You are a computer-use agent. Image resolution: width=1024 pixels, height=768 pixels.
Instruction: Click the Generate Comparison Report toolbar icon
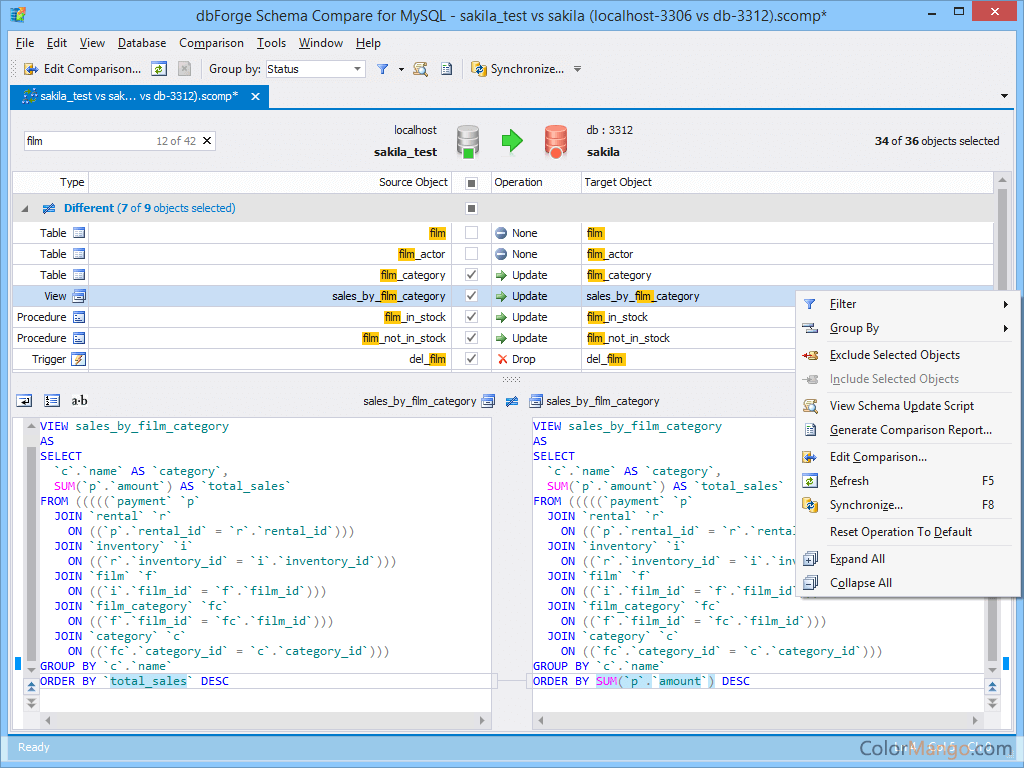(445, 70)
